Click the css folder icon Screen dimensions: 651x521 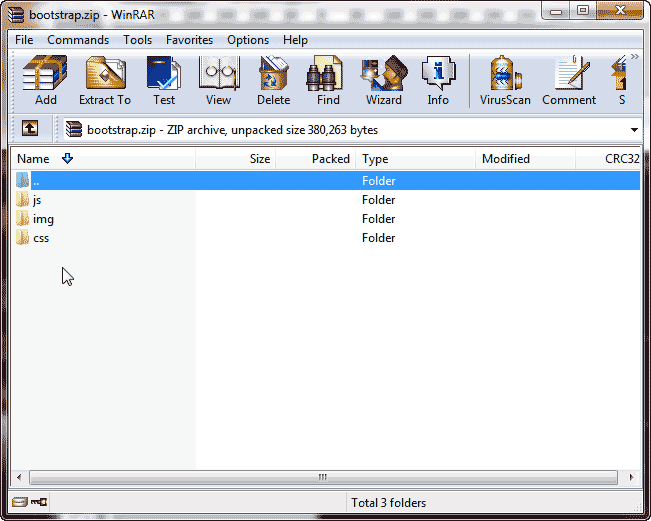click(x=22, y=238)
